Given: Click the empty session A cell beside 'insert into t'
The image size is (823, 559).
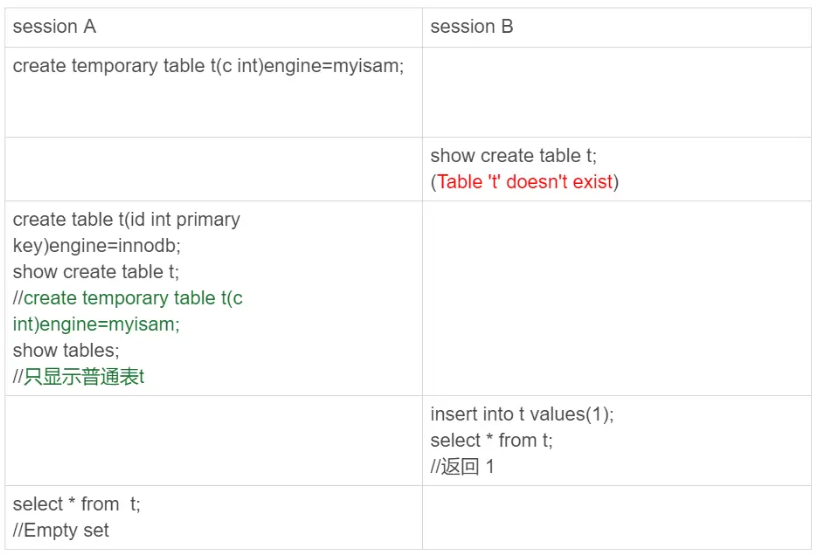Looking at the screenshot, I should coord(214,441).
